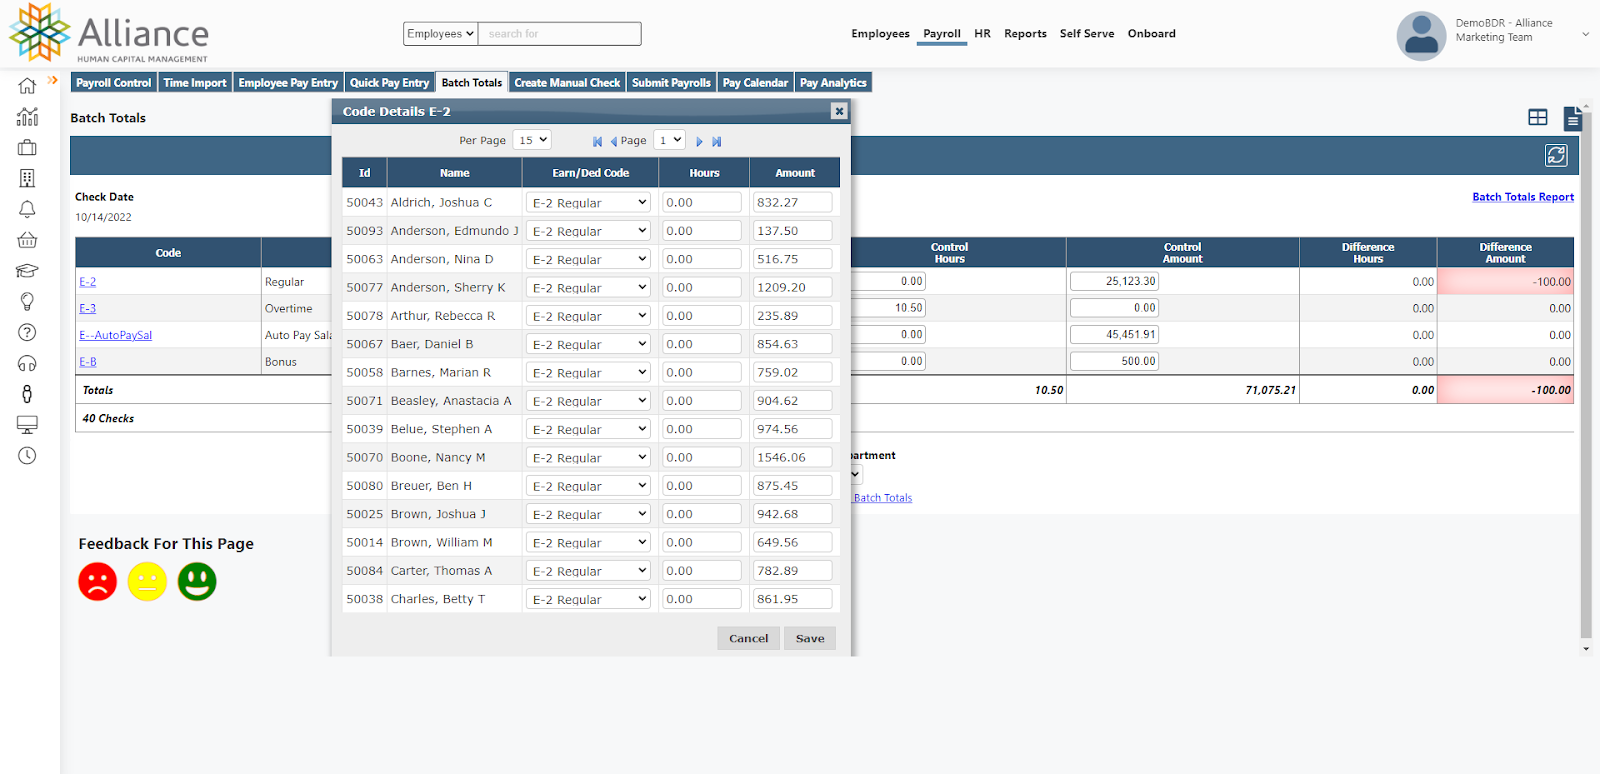Viewport: 1600px width, 774px height.
Task: Click the document report icon
Action: [1572, 119]
